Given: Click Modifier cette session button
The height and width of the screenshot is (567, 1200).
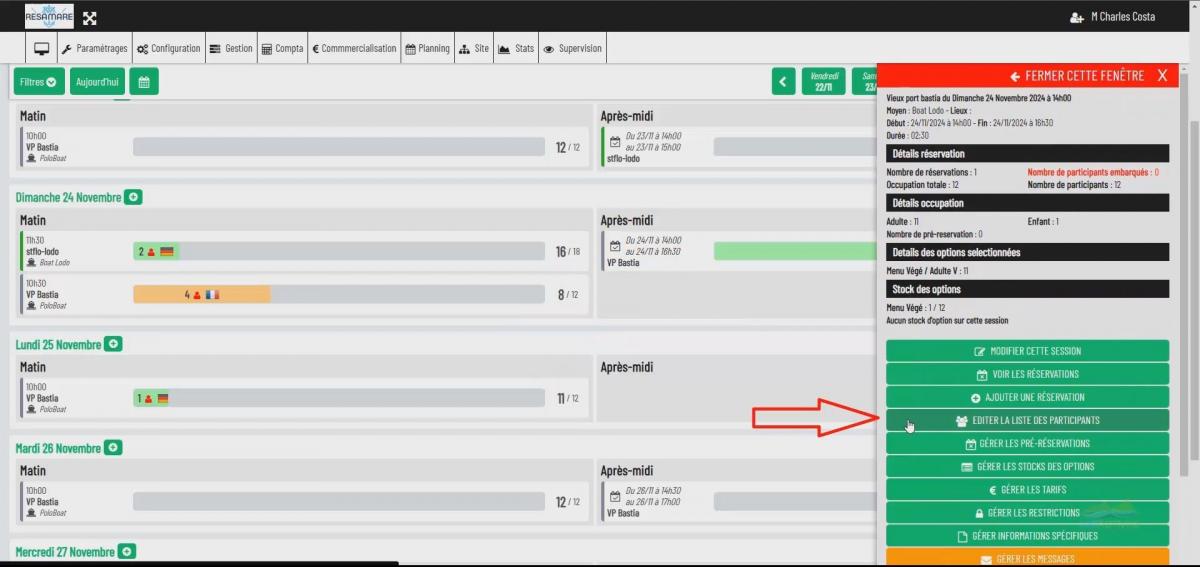Looking at the screenshot, I should click(x=1027, y=351).
